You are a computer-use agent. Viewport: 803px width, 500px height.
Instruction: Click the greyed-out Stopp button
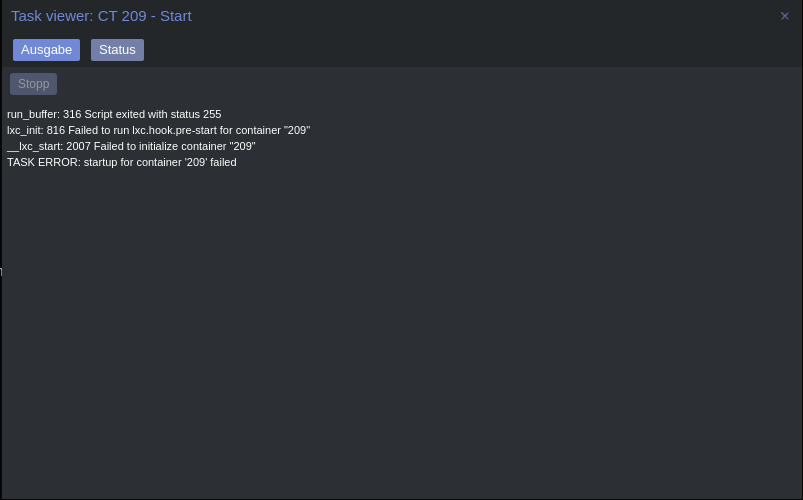click(34, 84)
